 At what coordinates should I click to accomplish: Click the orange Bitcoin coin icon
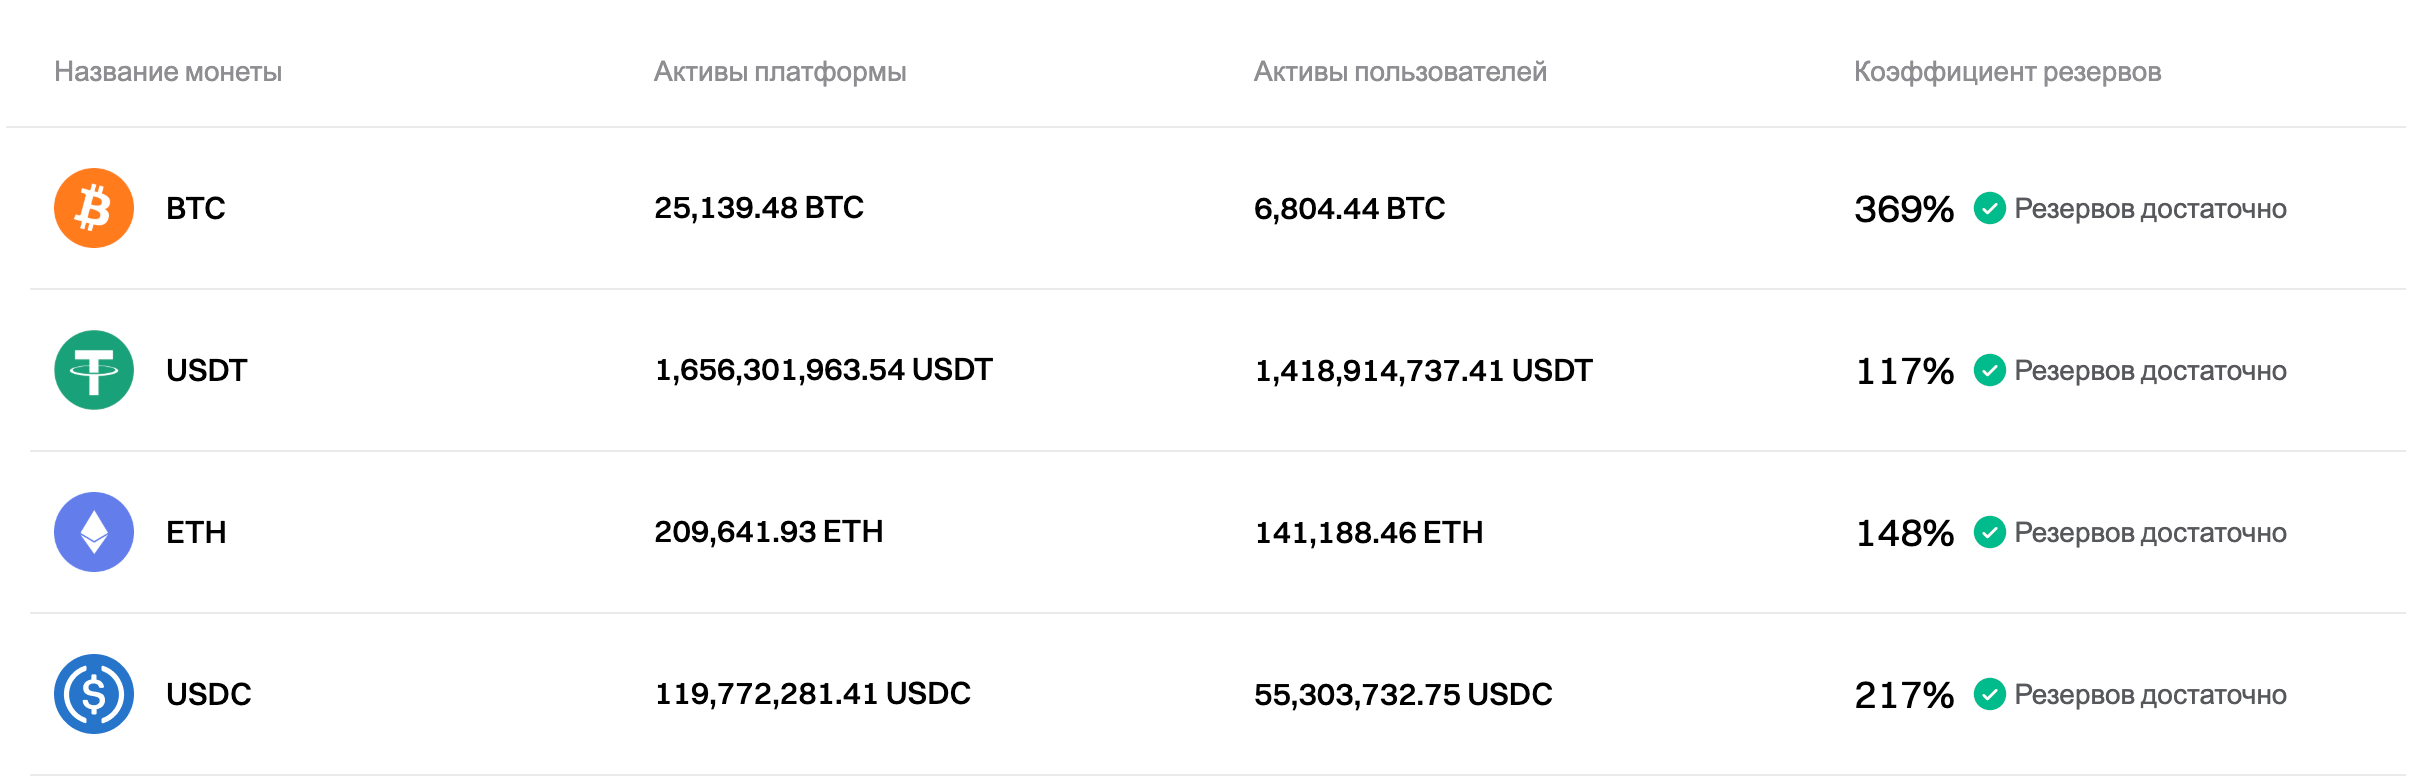coord(93,208)
